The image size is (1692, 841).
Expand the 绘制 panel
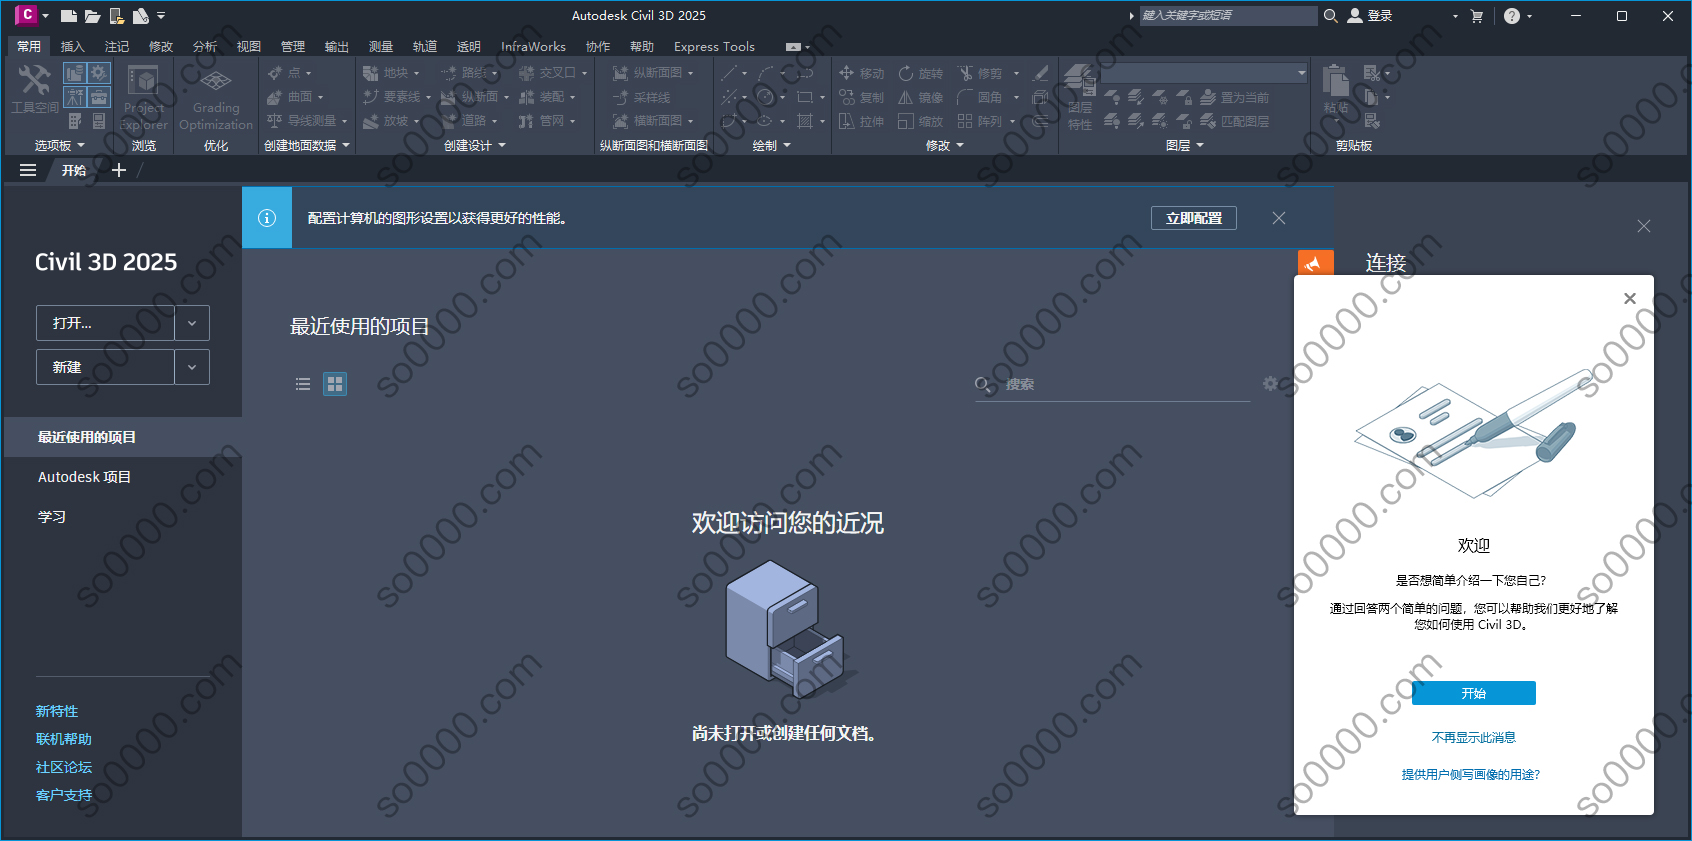point(771,145)
